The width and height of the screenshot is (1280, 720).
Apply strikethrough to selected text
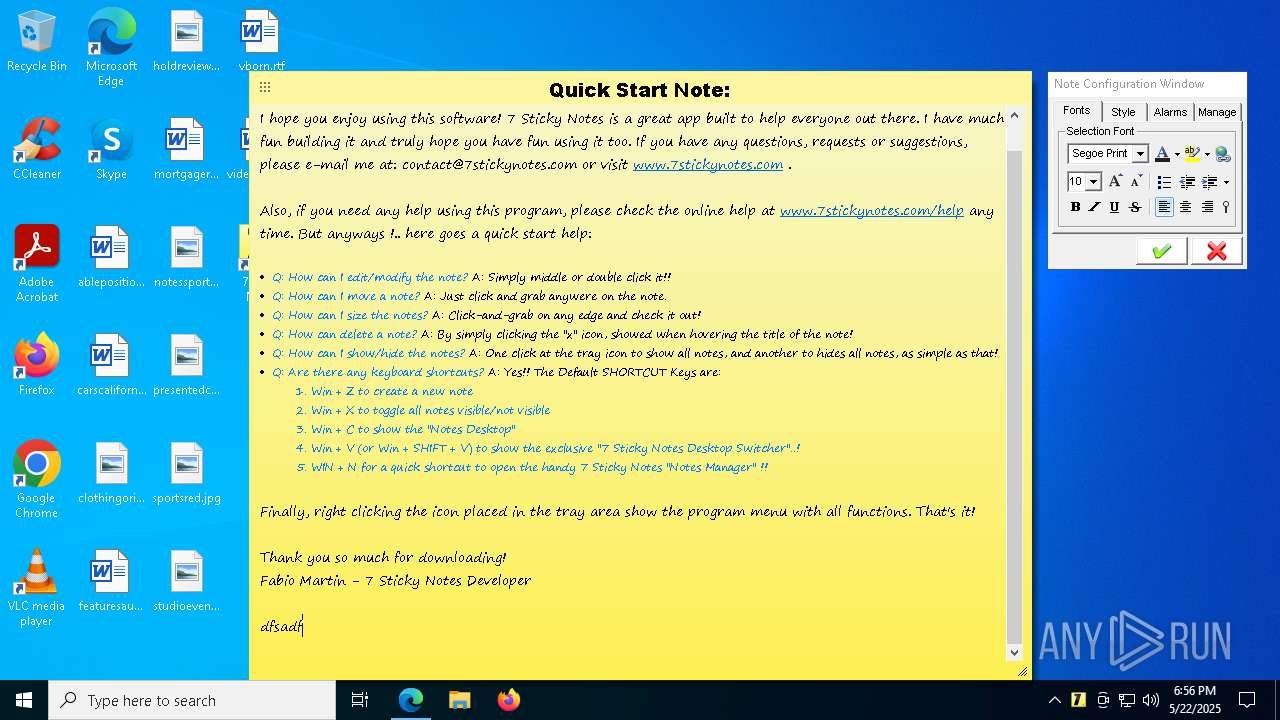coord(1135,207)
